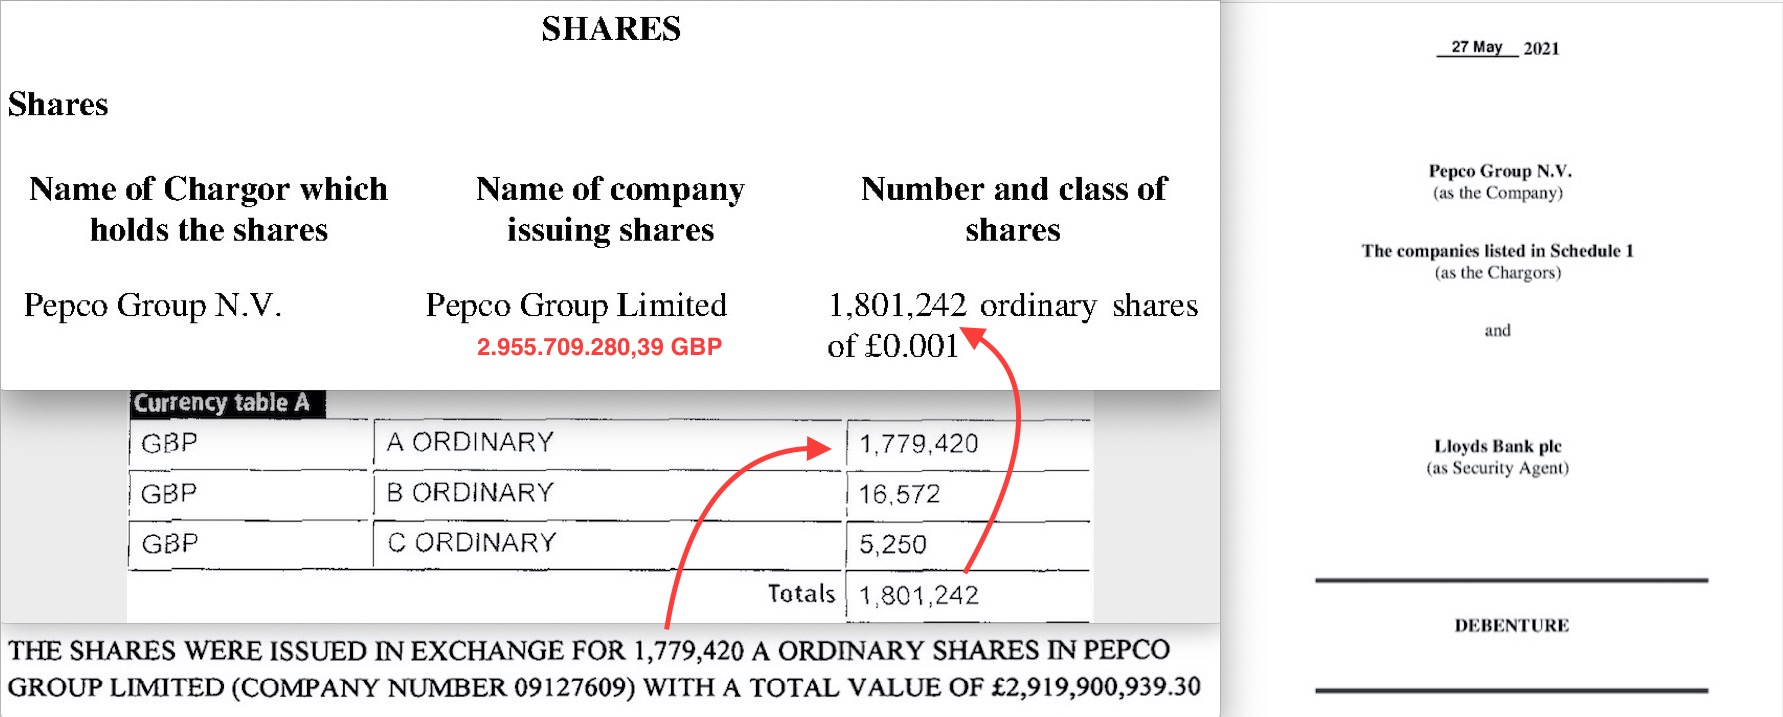
Task: Click the red 2.955.709.280,39 GBP annotation
Action: click(x=599, y=347)
